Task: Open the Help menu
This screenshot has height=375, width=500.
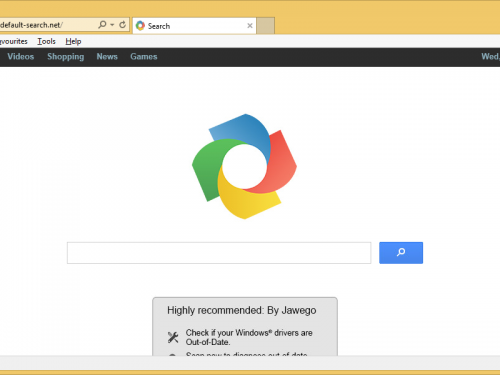Action: [x=73, y=41]
